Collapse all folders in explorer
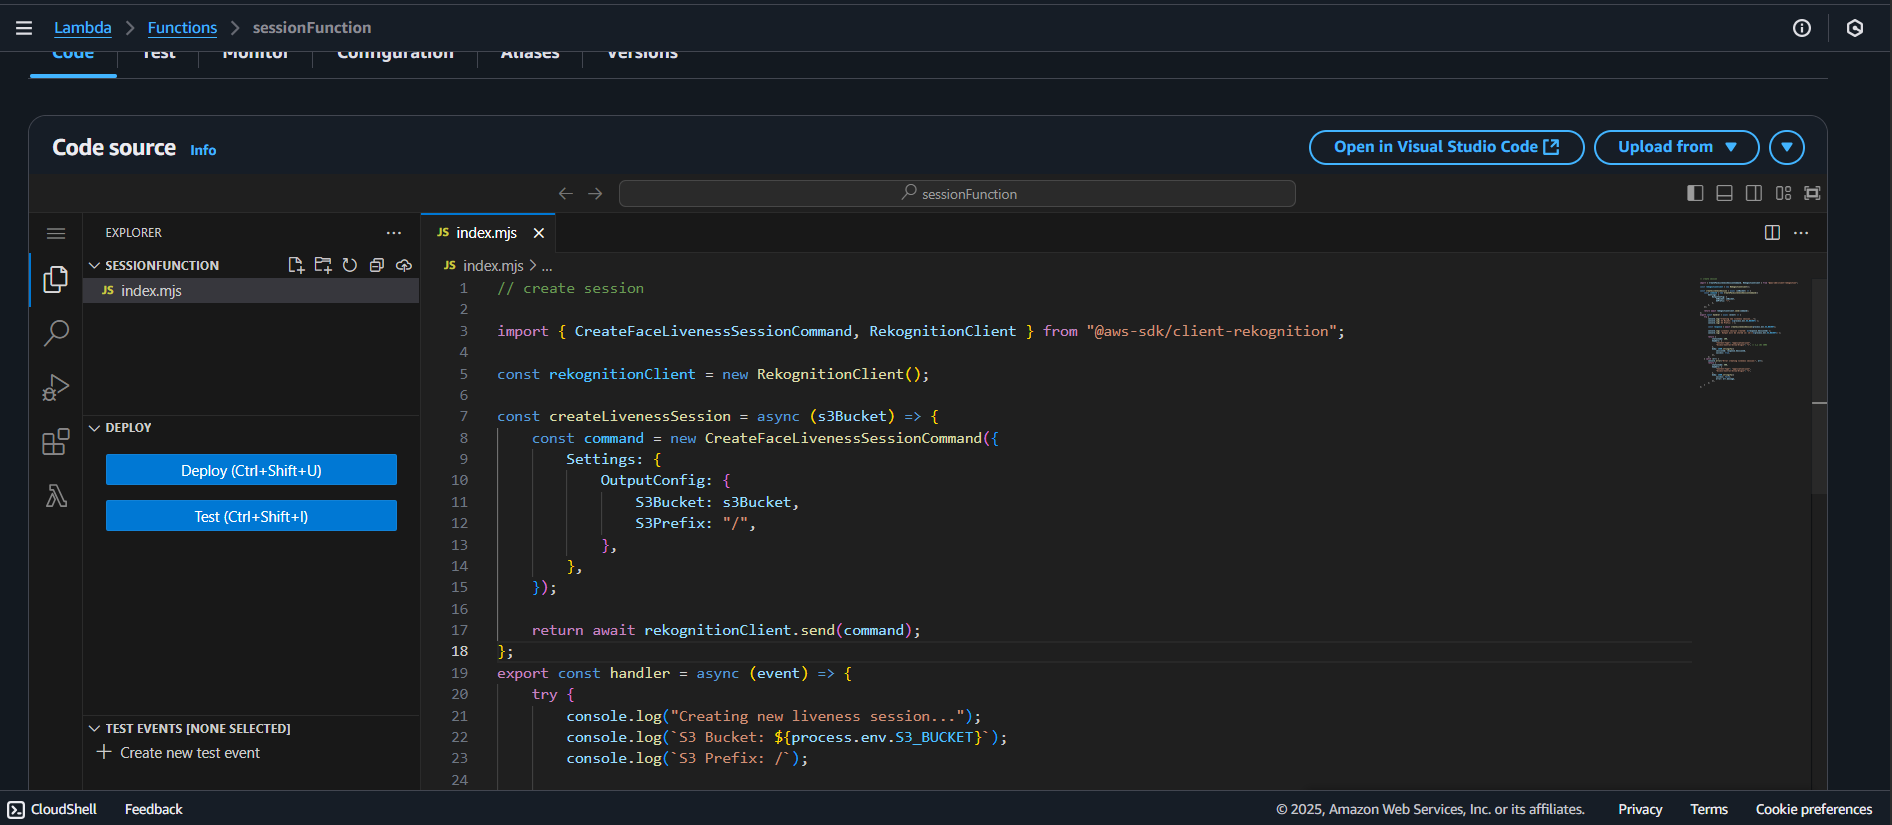The height and width of the screenshot is (825, 1892). [x=377, y=265]
